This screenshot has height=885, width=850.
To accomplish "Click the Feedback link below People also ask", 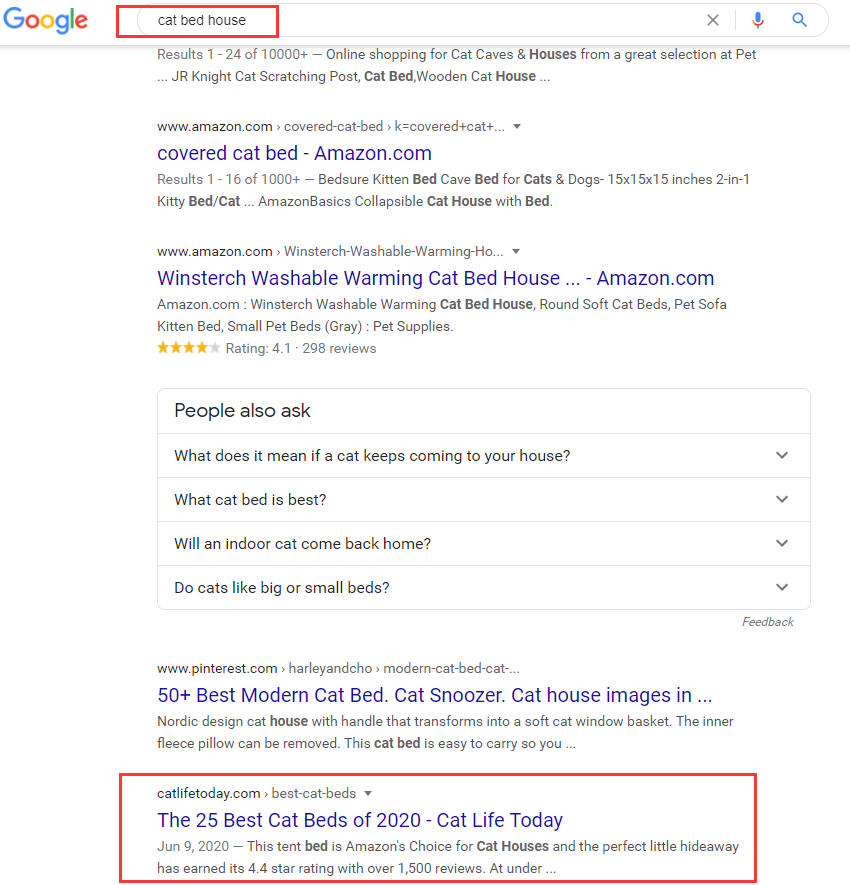I will (x=767, y=622).
